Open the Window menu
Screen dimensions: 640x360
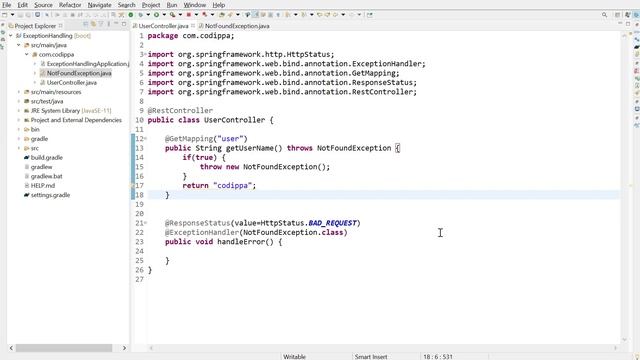coord(194,5)
